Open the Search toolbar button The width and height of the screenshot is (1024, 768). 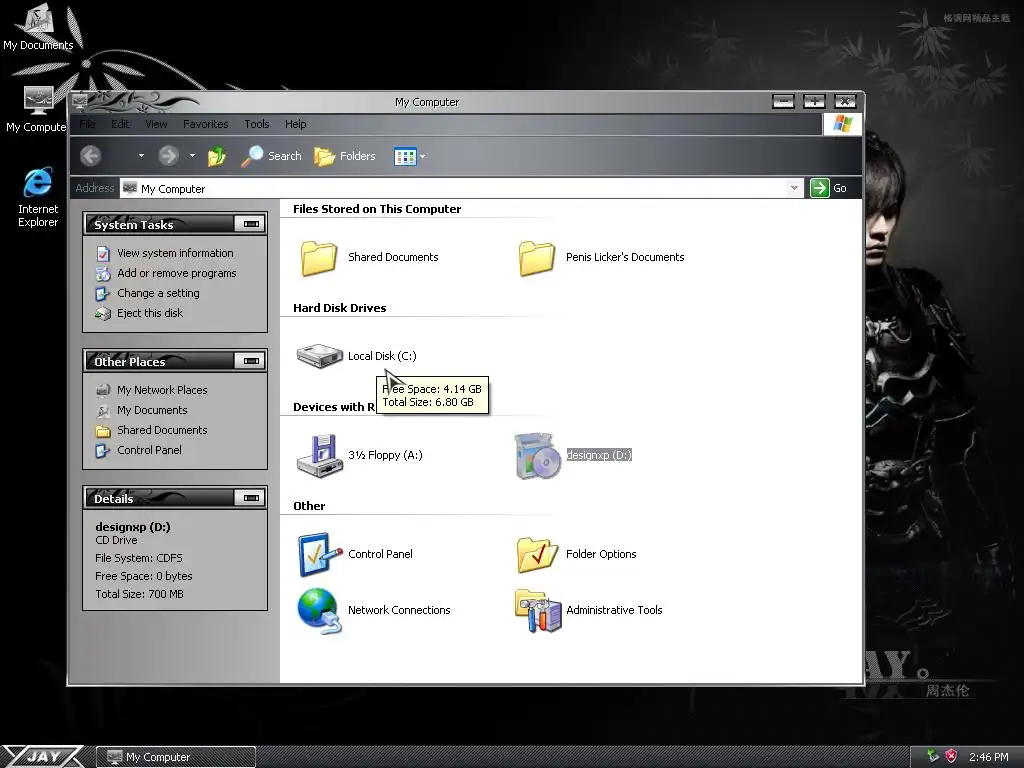pos(271,156)
